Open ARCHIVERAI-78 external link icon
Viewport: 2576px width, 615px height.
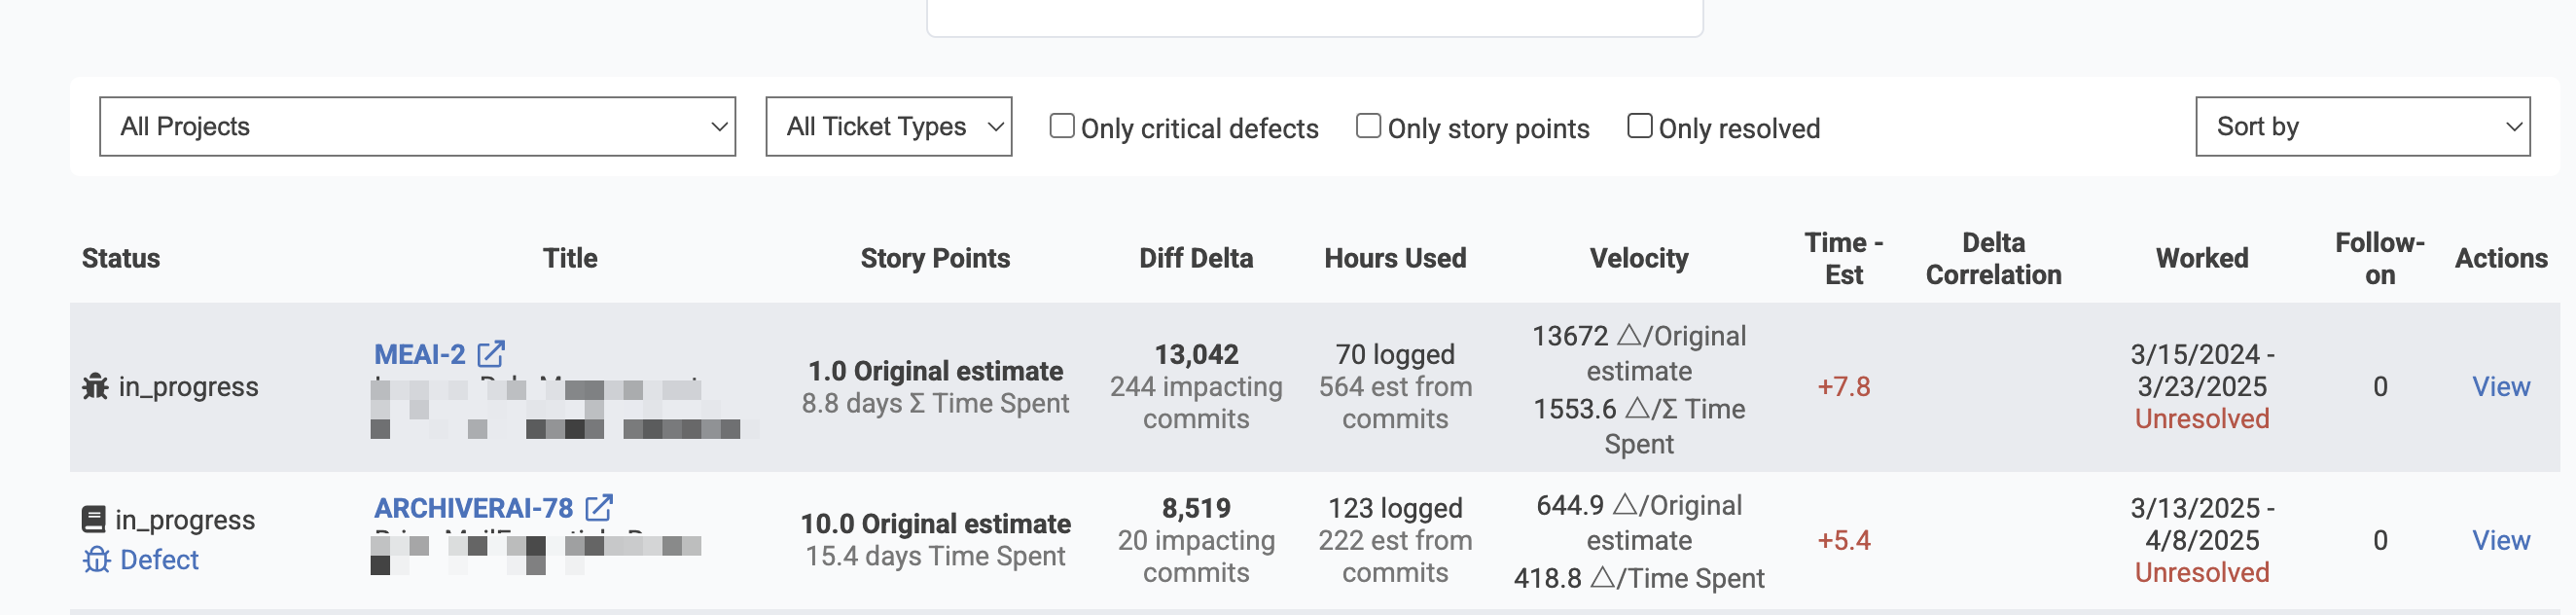[598, 508]
